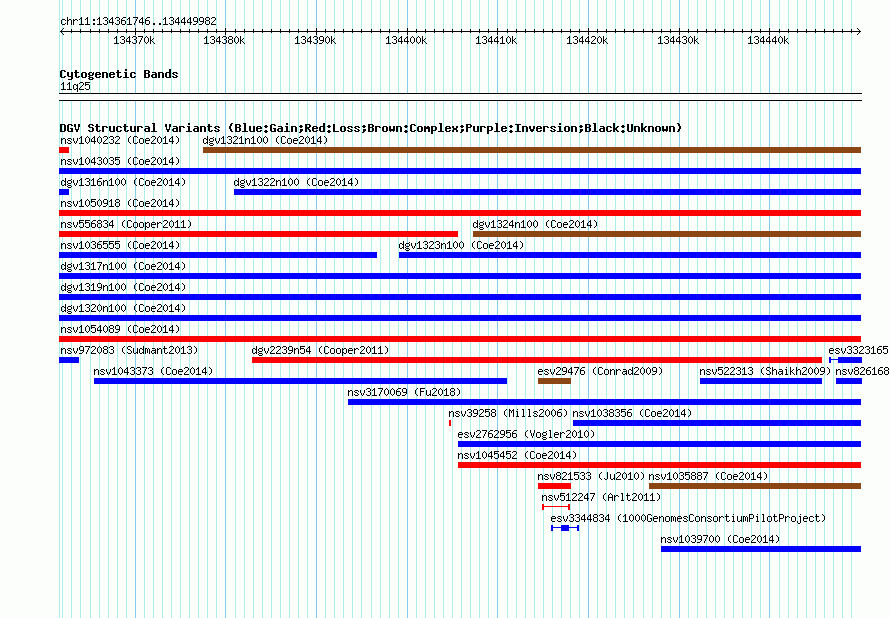890x618 pixels.
Task: Open nsv821533 (Ju2010) label
Action: (591, 476)
